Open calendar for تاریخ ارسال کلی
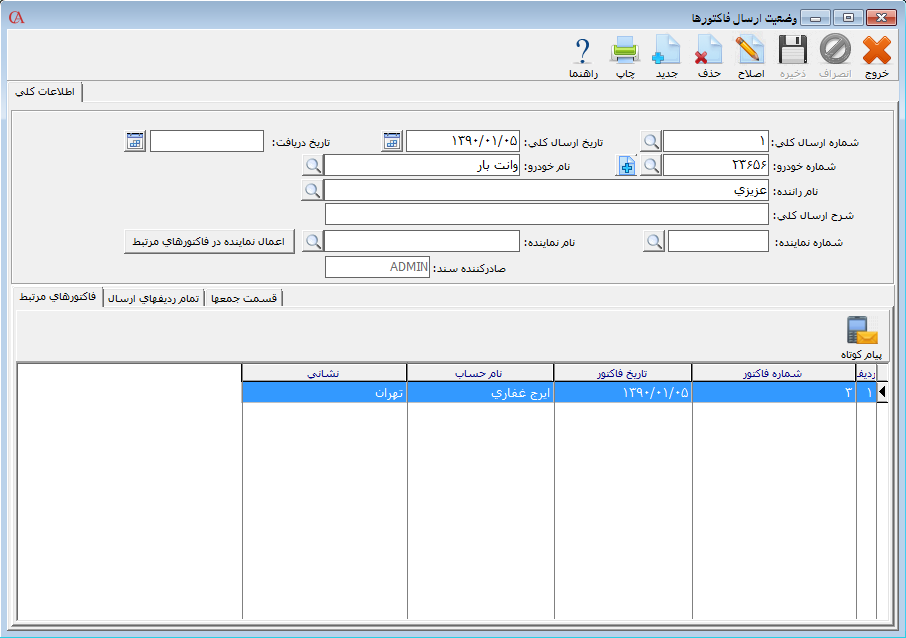Viewport: 906px width, 638px height. pos(393,141)
